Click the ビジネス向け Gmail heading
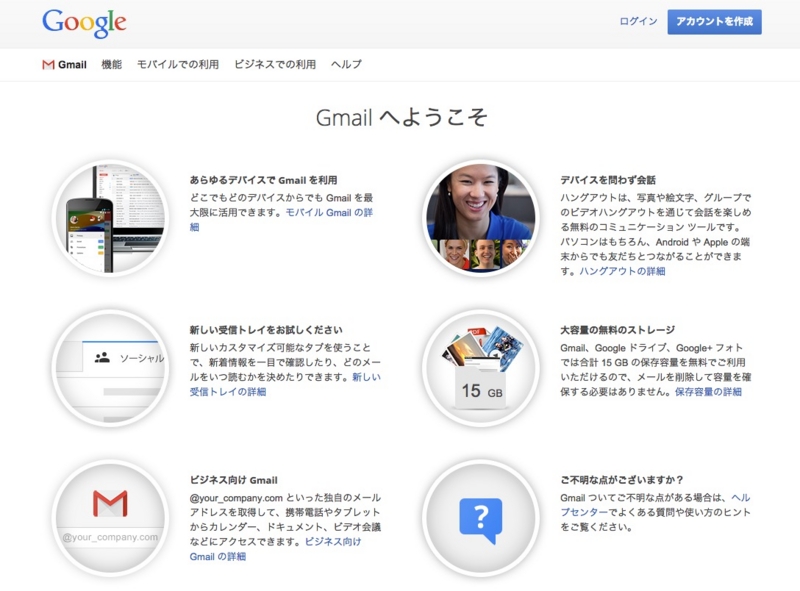This screenshot has width=800, height=591. point(234,480)
